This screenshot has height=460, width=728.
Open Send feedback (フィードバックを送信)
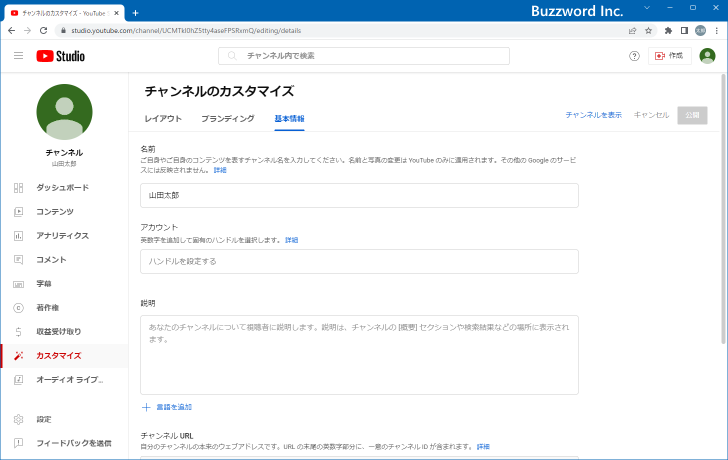click(x=65, y=443)
